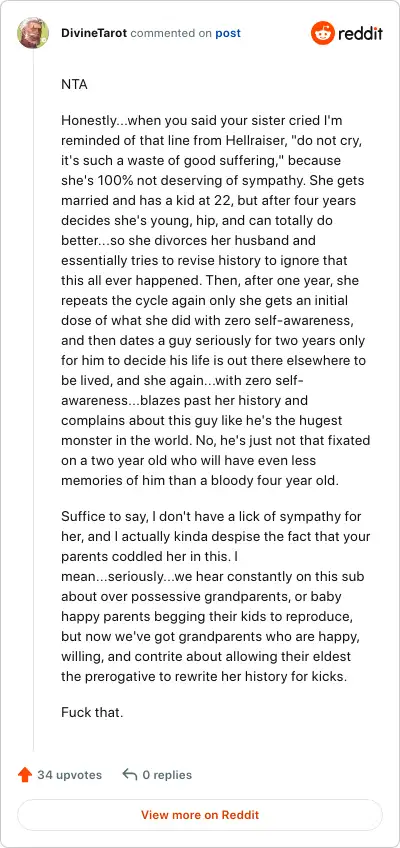
Task: Open the DivineTarot username link
Action: 94,34
